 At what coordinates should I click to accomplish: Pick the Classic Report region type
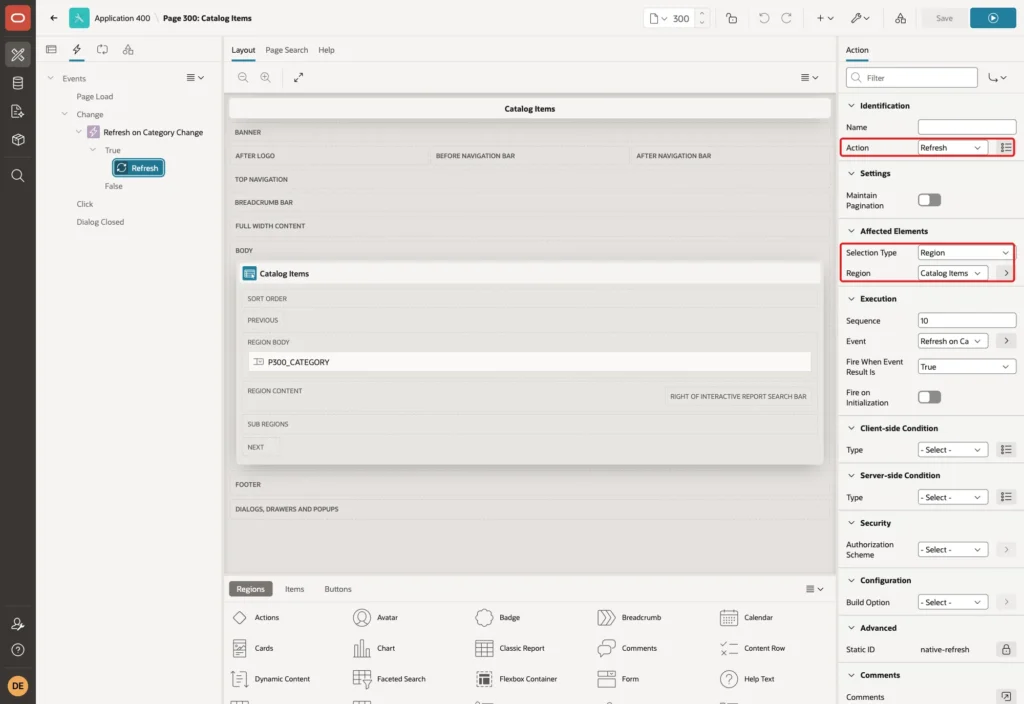click(x=509, y=648)
